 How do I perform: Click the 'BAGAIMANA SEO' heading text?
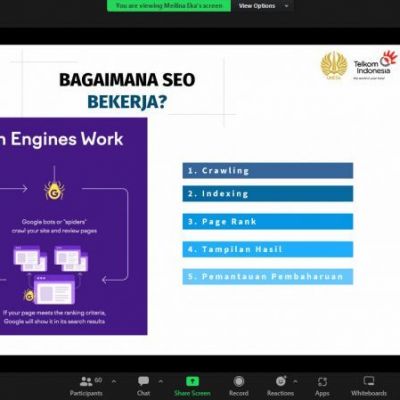point(127,80)
